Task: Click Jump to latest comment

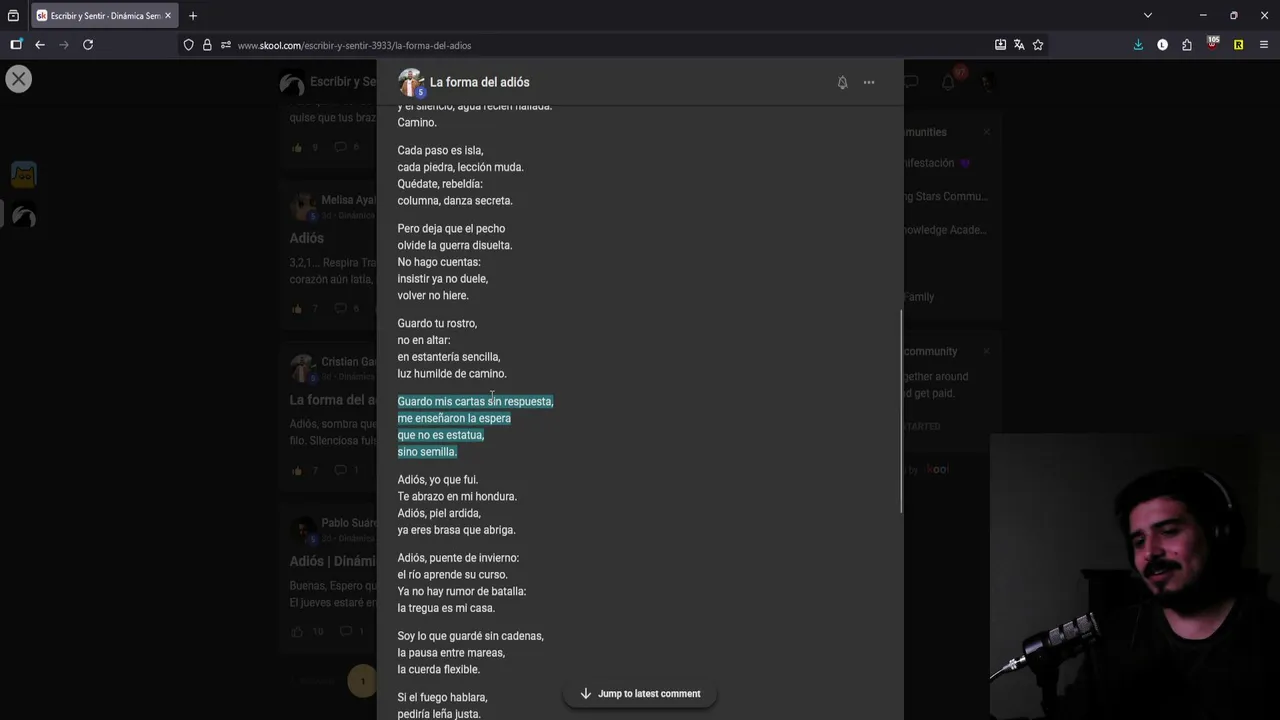Action: [x=640, y=694]
